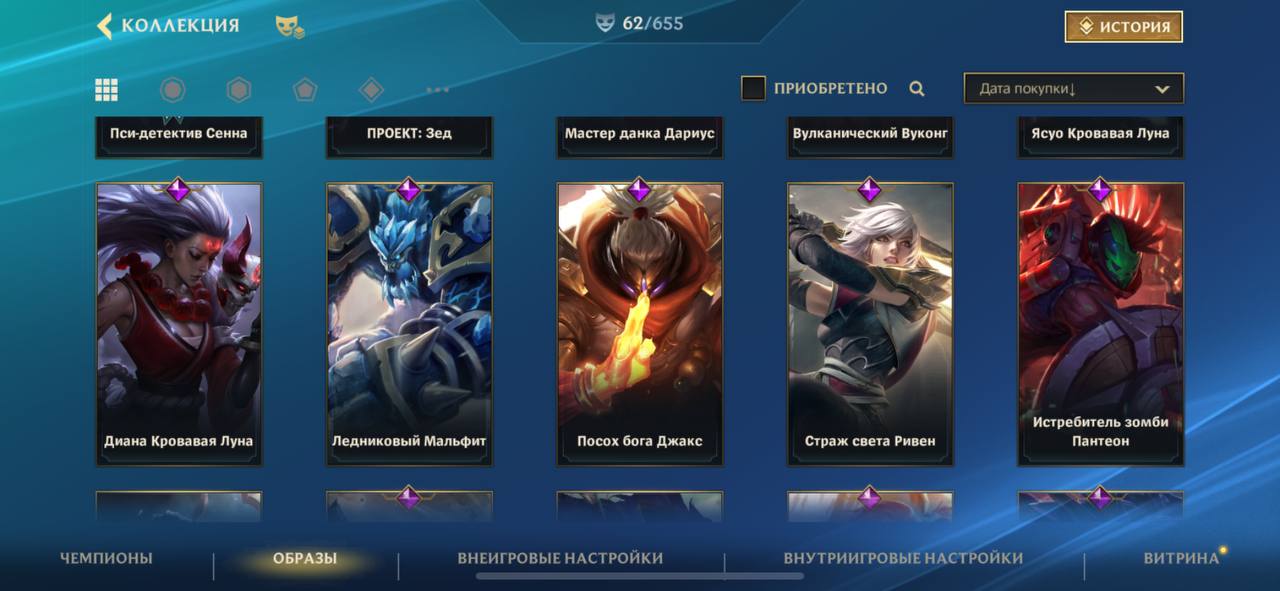Open the Внутриигровые настройки tab
1280x591 pixels.
click(903, 558)
